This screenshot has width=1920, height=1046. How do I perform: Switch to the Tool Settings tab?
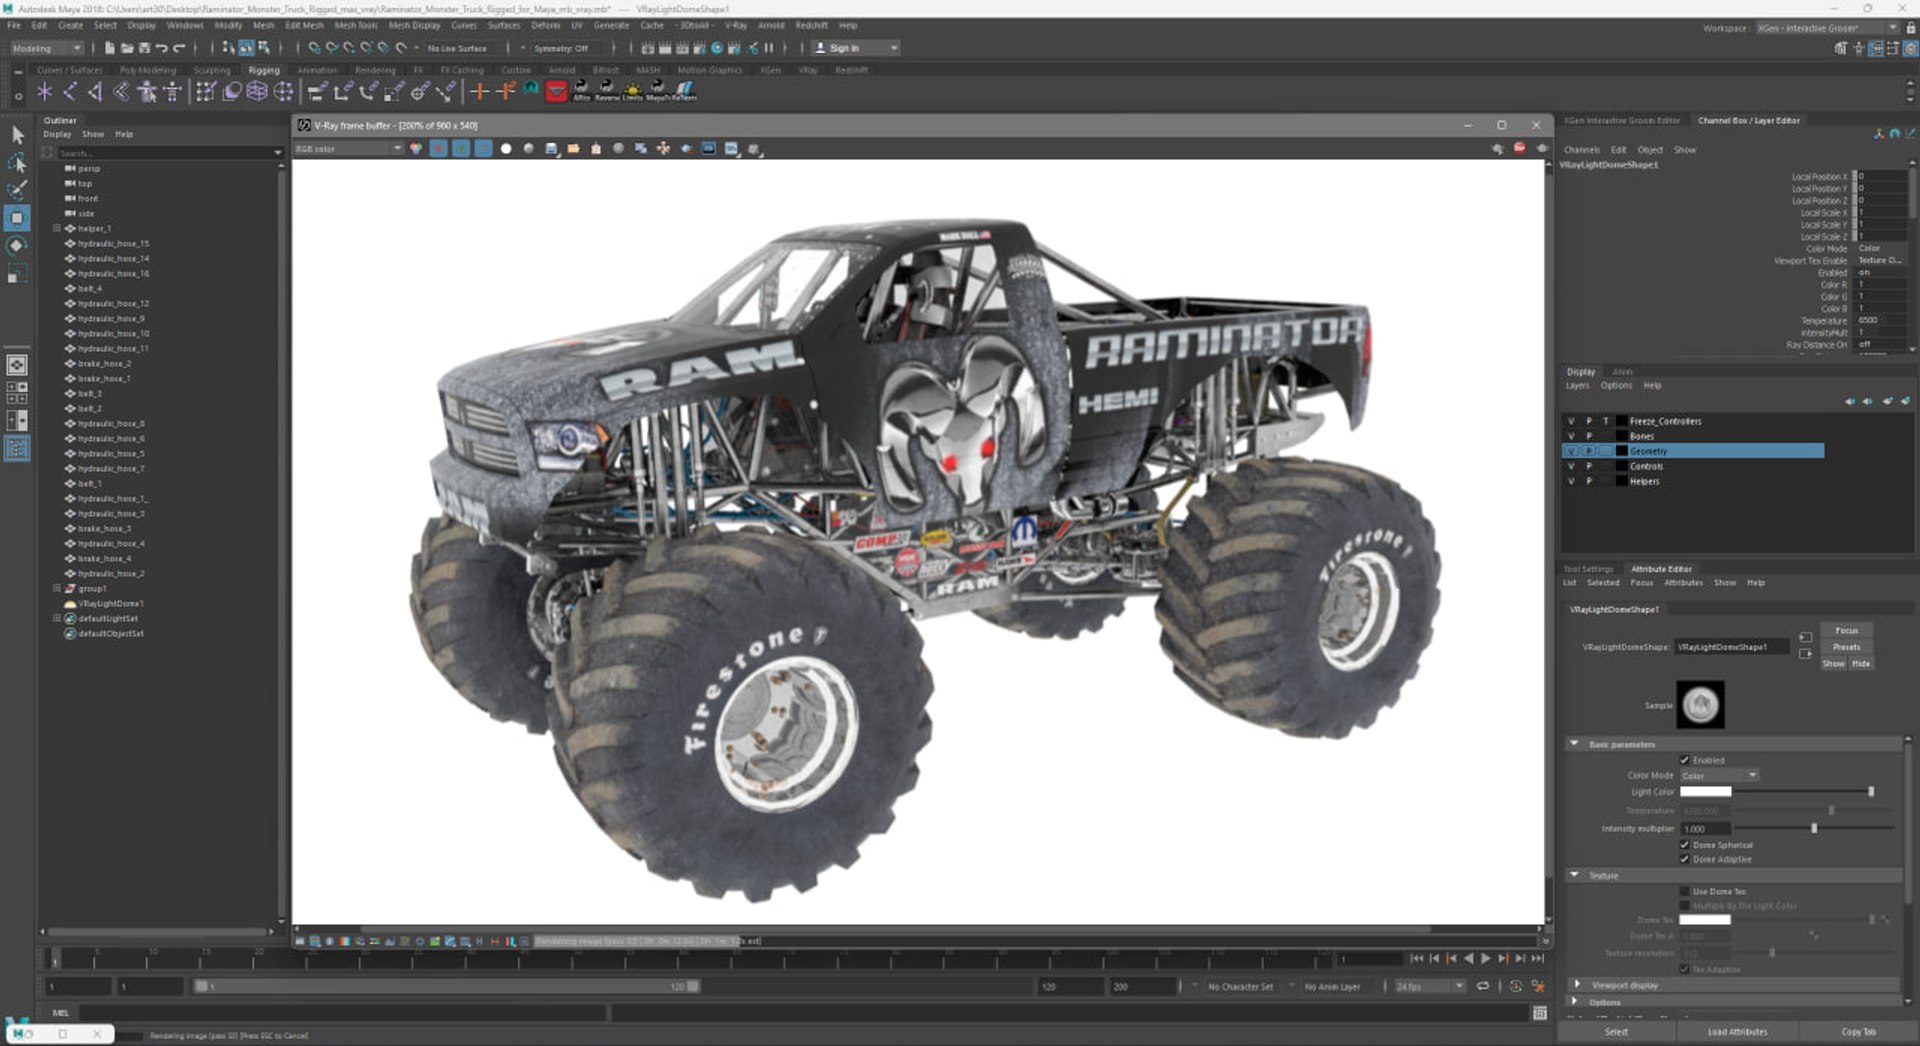coord(1588,569)
